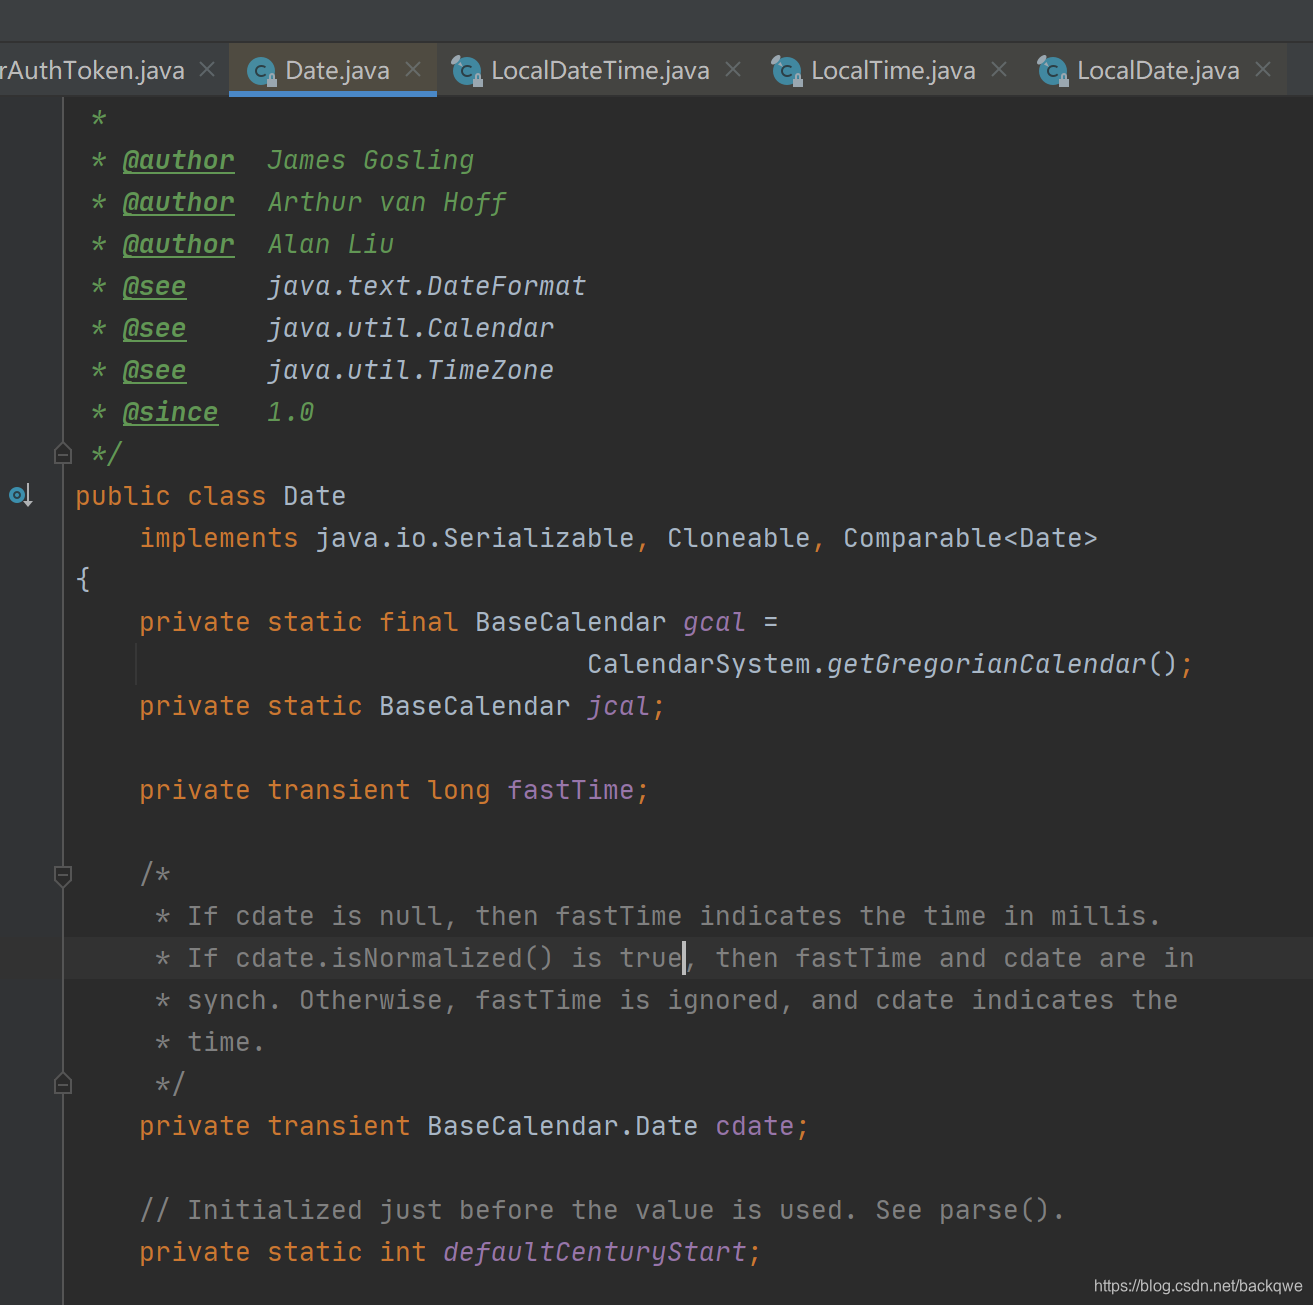Click the CalendarSystem class reference

[x=699, y=664]
